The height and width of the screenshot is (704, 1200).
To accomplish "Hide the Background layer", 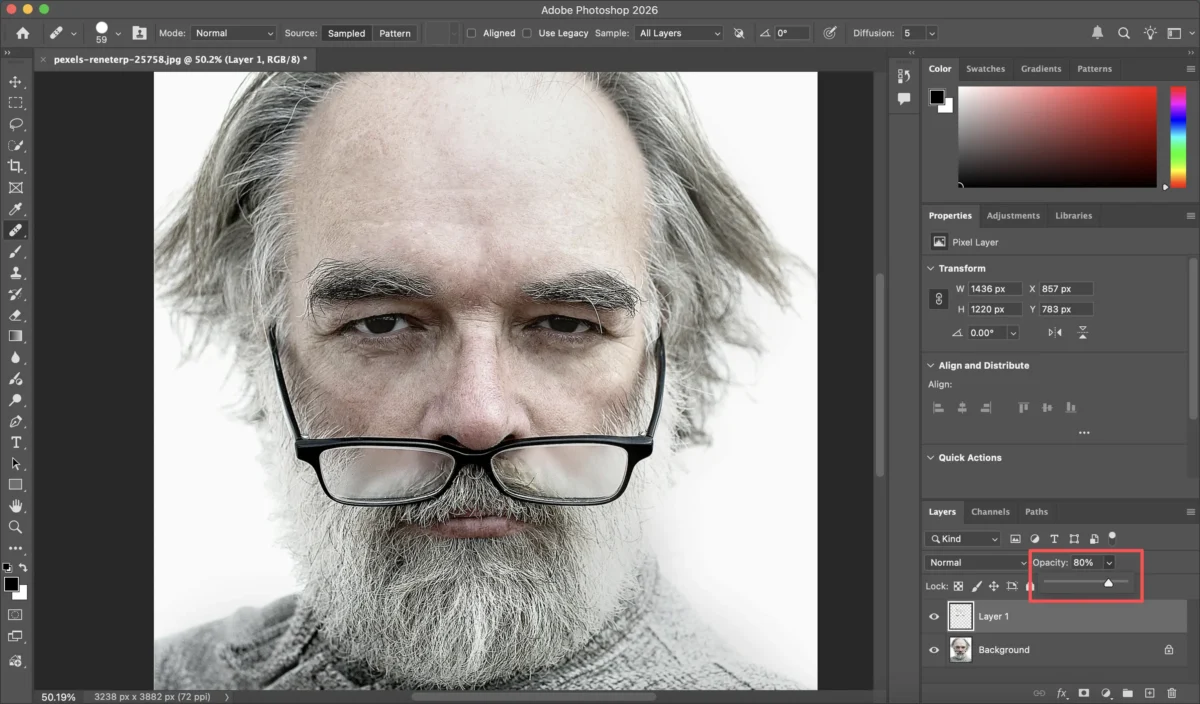I will click(x=933, y=650).
